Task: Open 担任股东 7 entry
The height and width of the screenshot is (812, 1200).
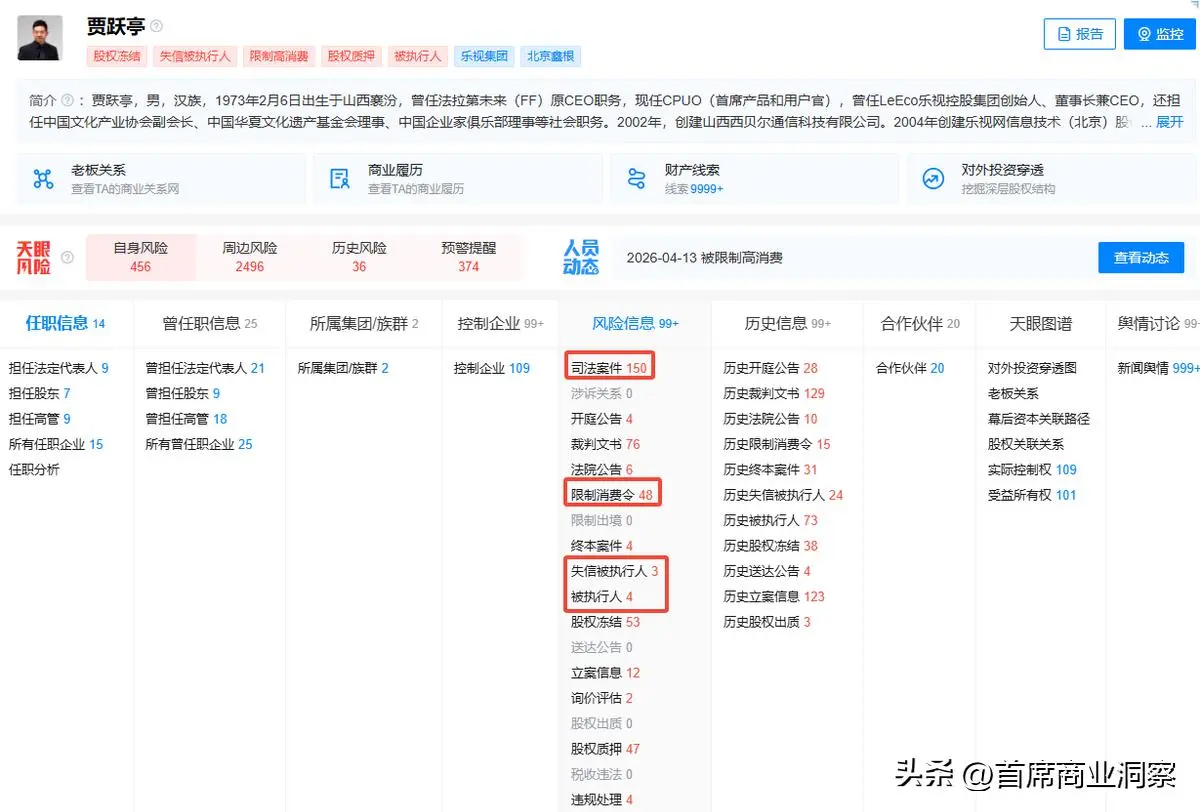Action: coord(39,393)
